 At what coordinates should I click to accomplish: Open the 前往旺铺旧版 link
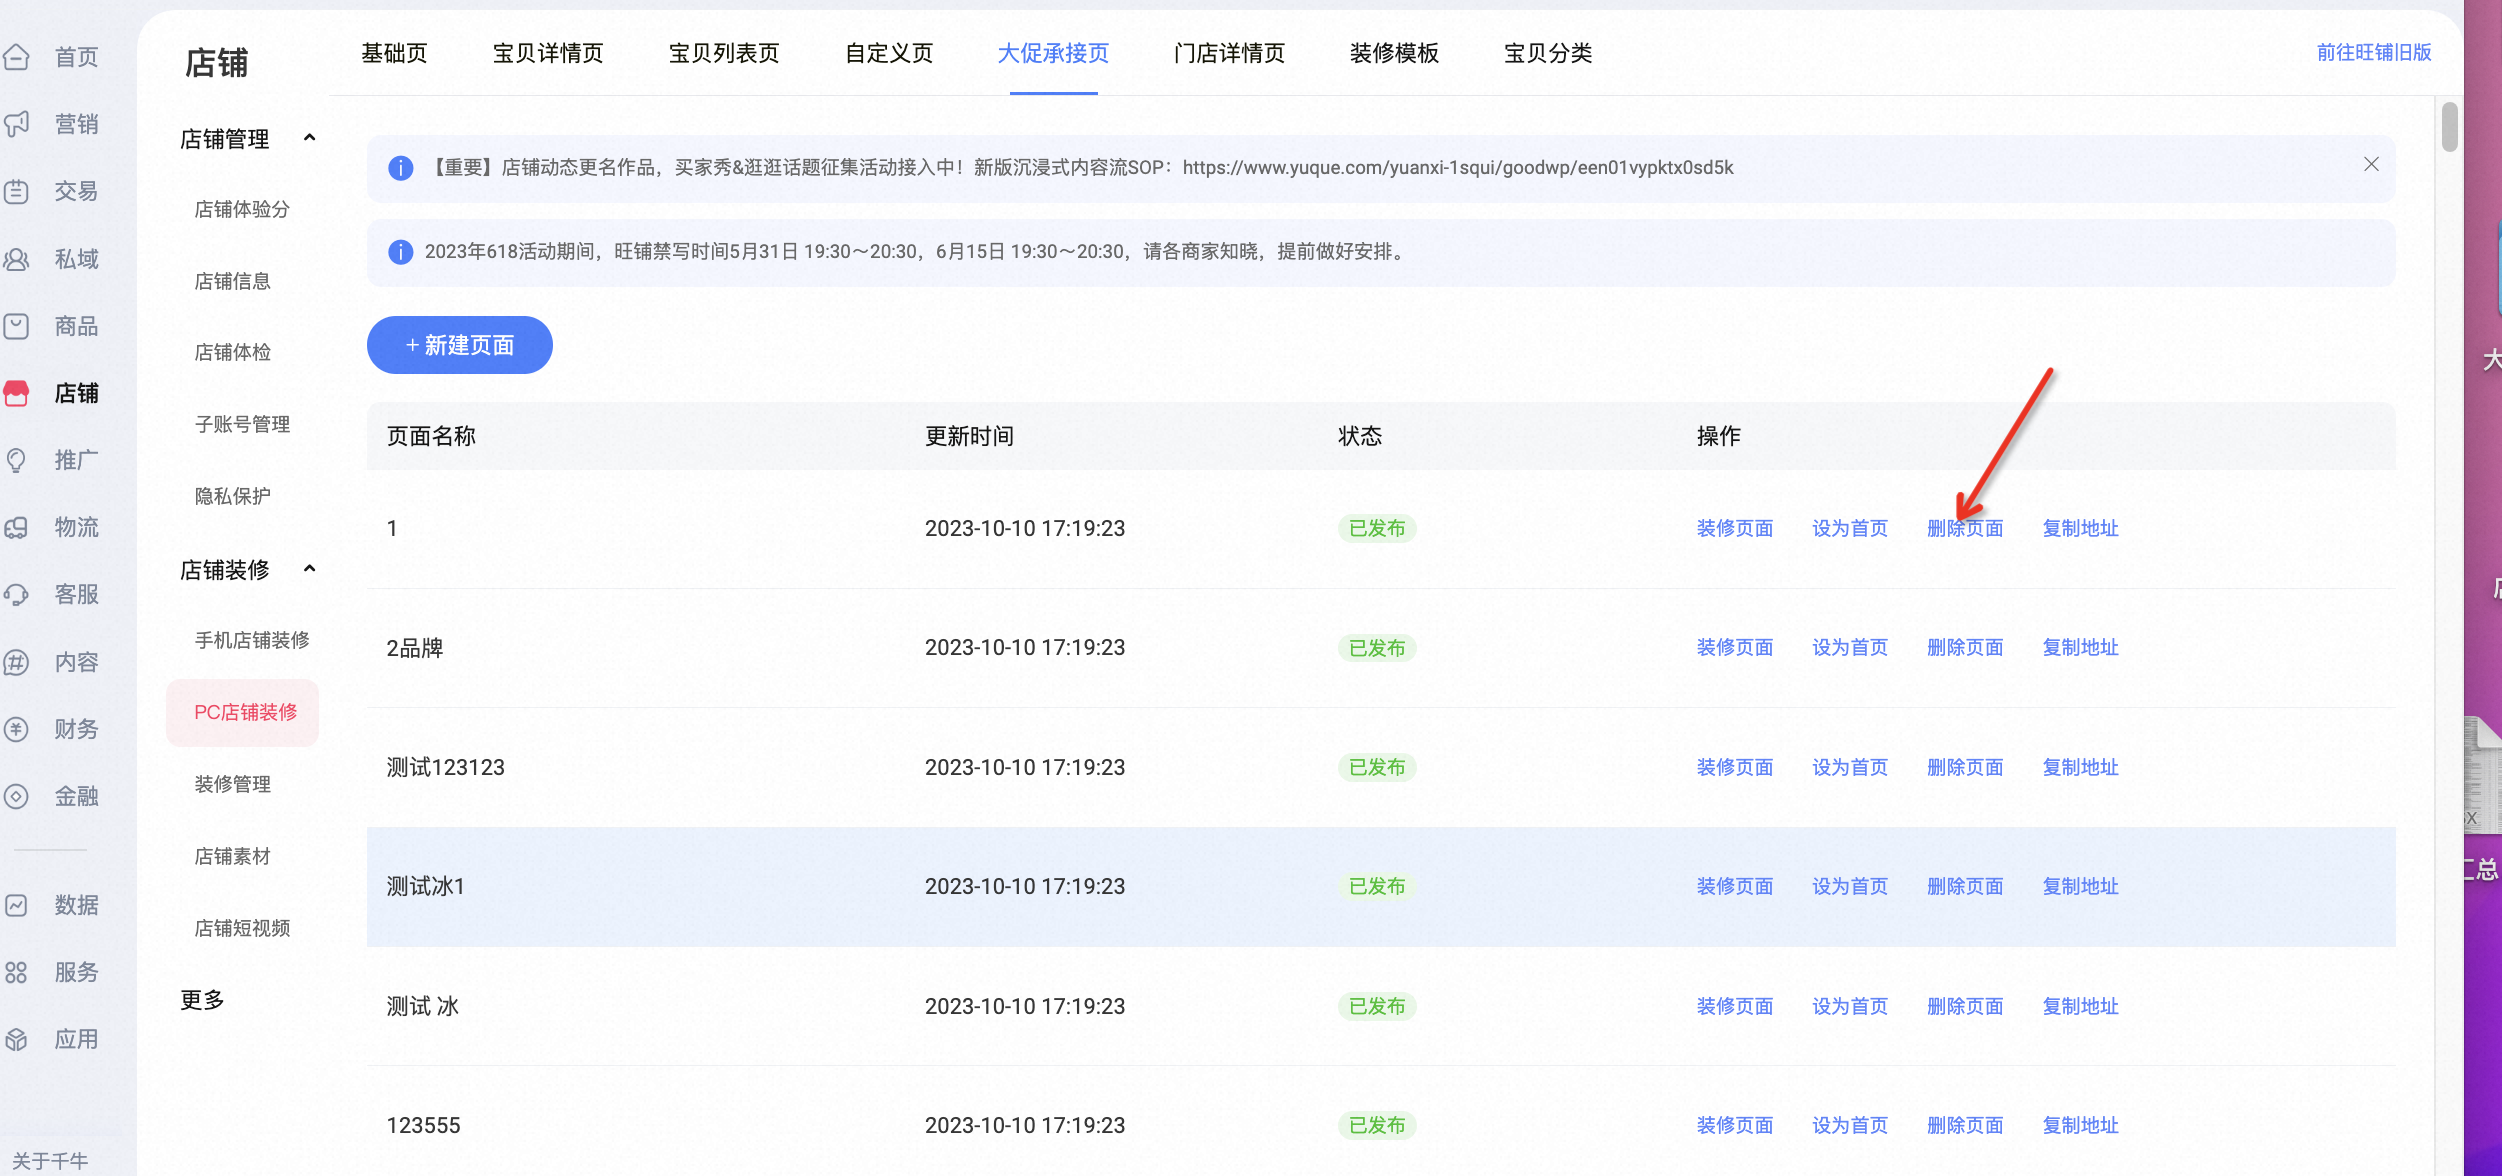pos(2374,52)
